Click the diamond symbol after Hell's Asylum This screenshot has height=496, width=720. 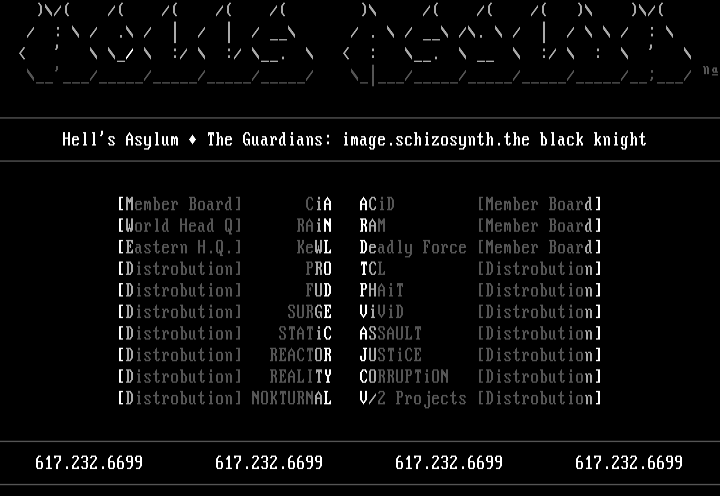[x=192, y=140]
